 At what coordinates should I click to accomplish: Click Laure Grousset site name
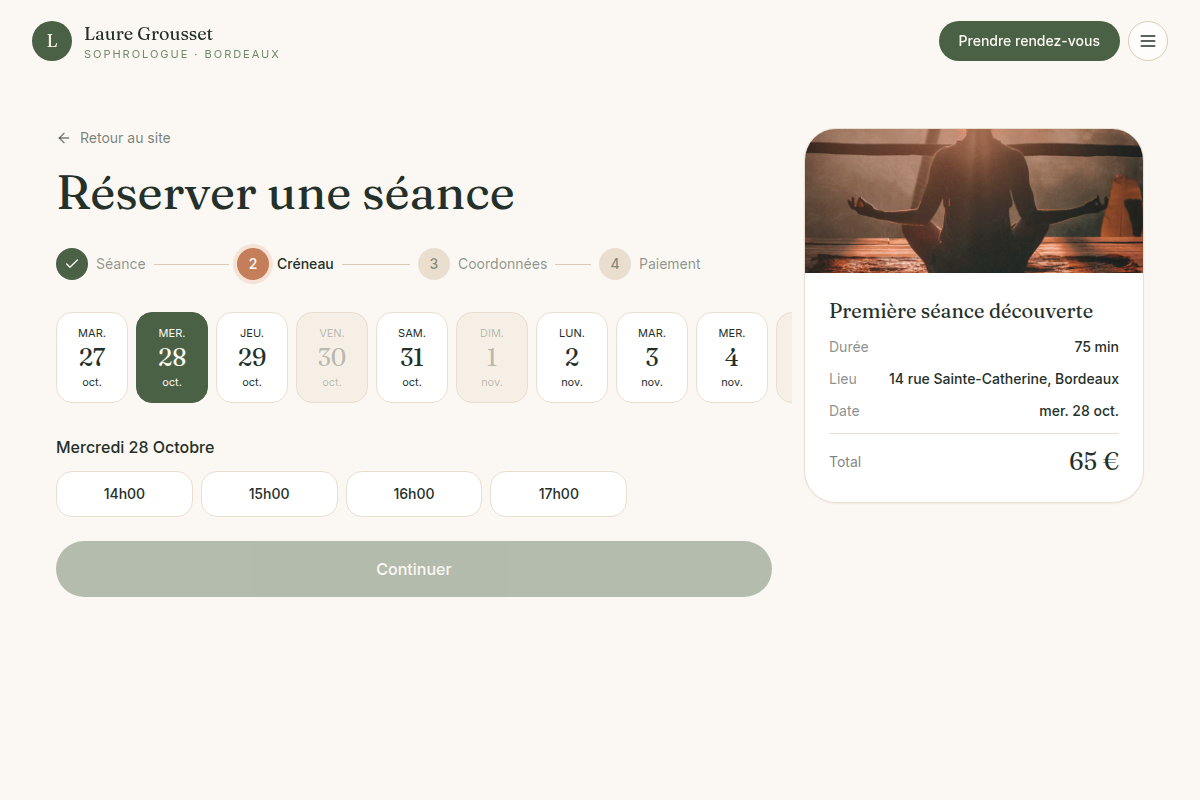[149, 34]
